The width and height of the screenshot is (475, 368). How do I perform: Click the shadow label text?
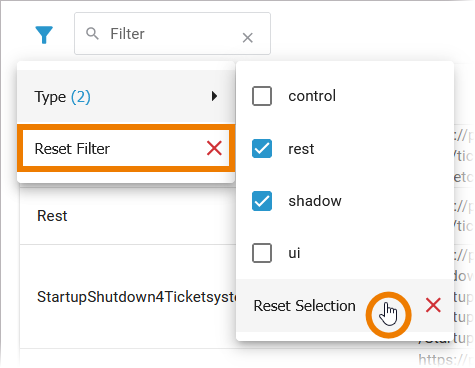[315, 201]
